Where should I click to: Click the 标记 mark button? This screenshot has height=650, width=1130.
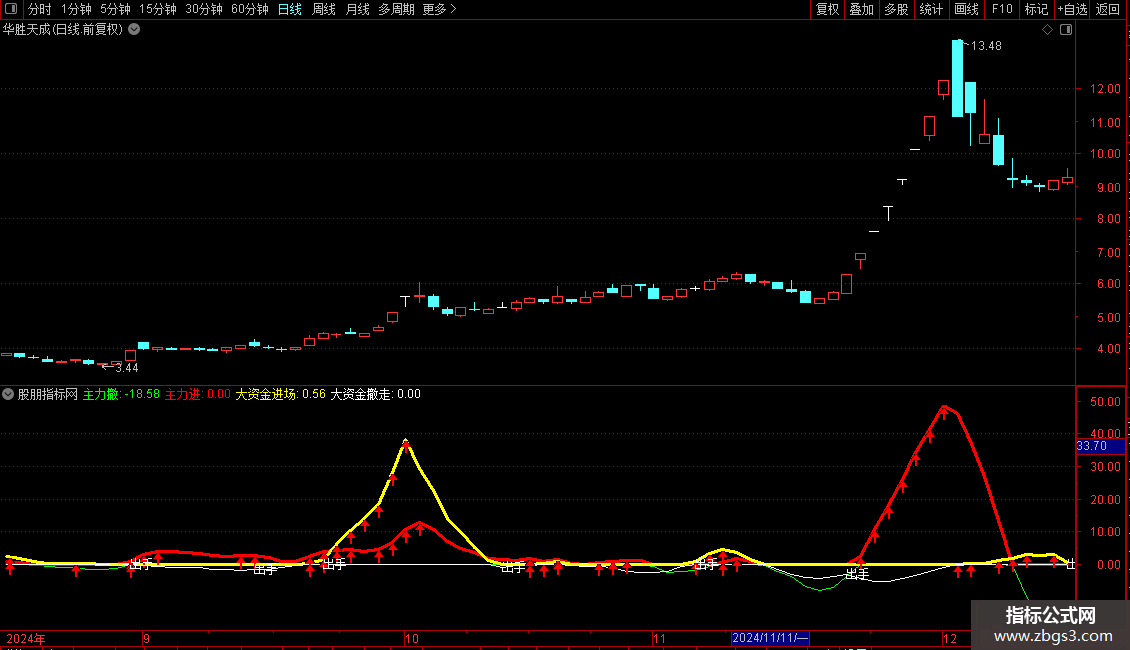[1036, 9]
